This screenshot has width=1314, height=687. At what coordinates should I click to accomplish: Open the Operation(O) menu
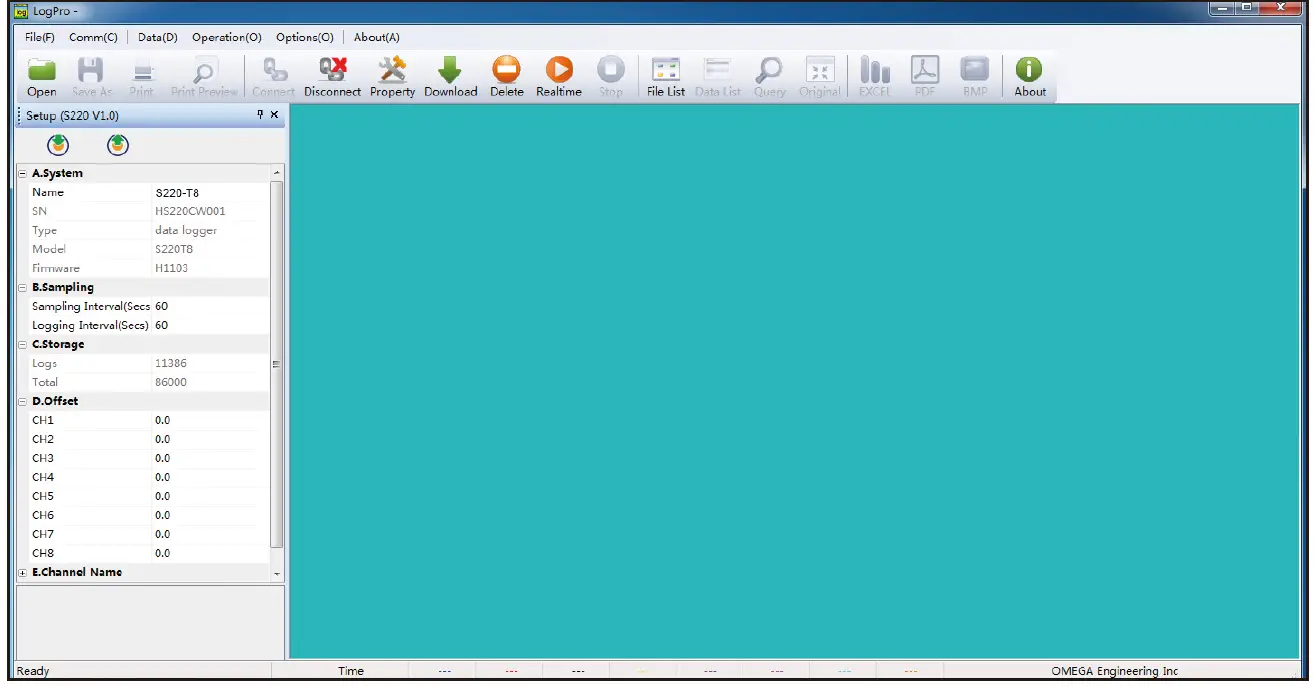[x=227, y=37]
